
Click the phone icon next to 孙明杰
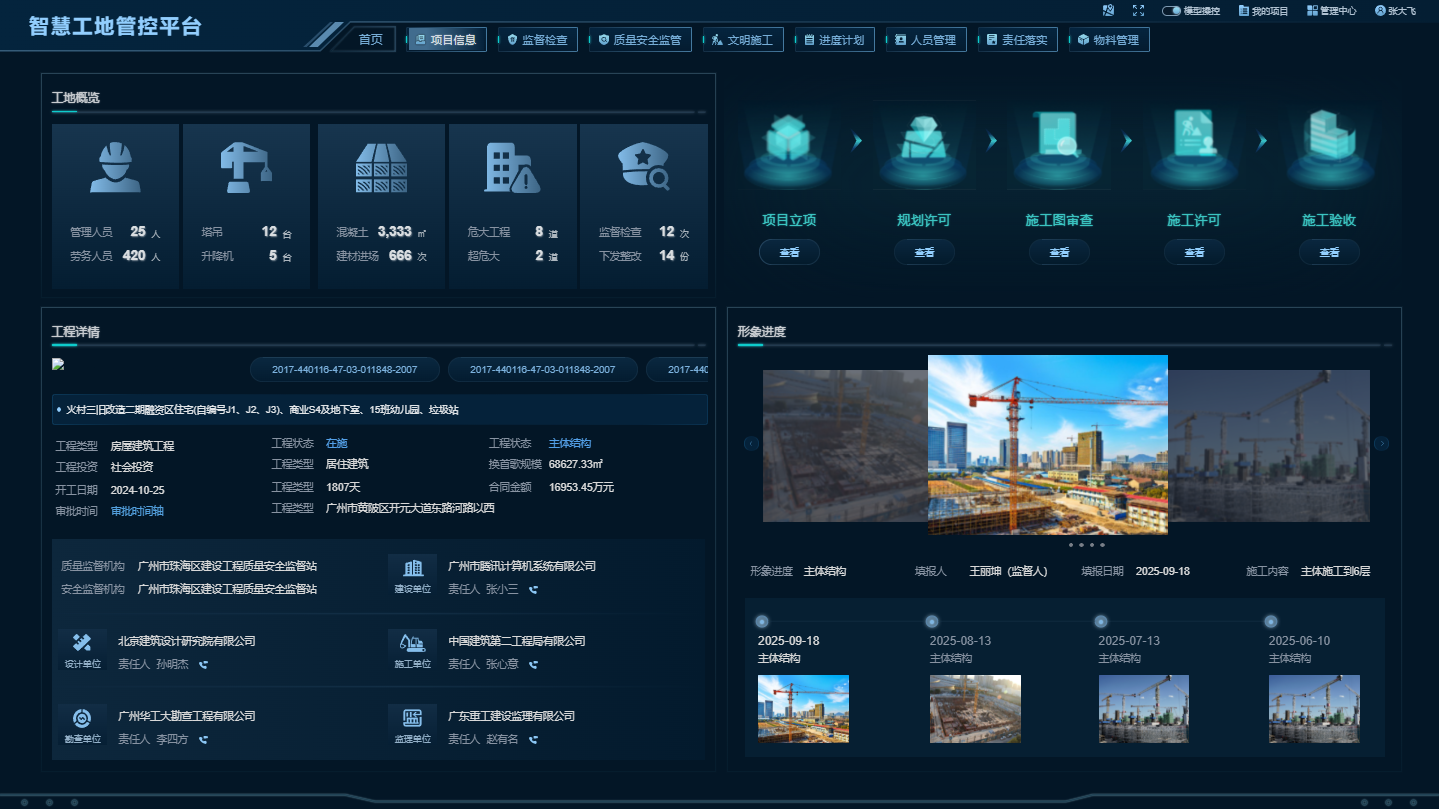coord(203,664)
